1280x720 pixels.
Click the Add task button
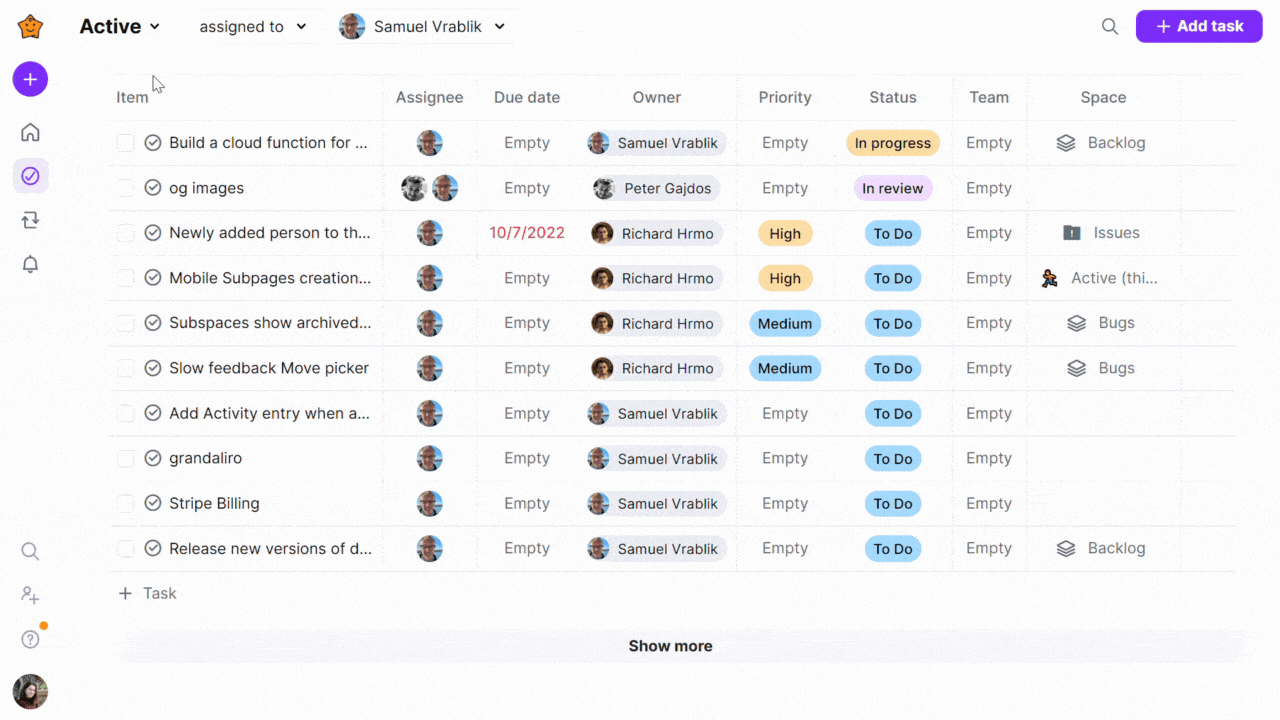click(1198, 27)
